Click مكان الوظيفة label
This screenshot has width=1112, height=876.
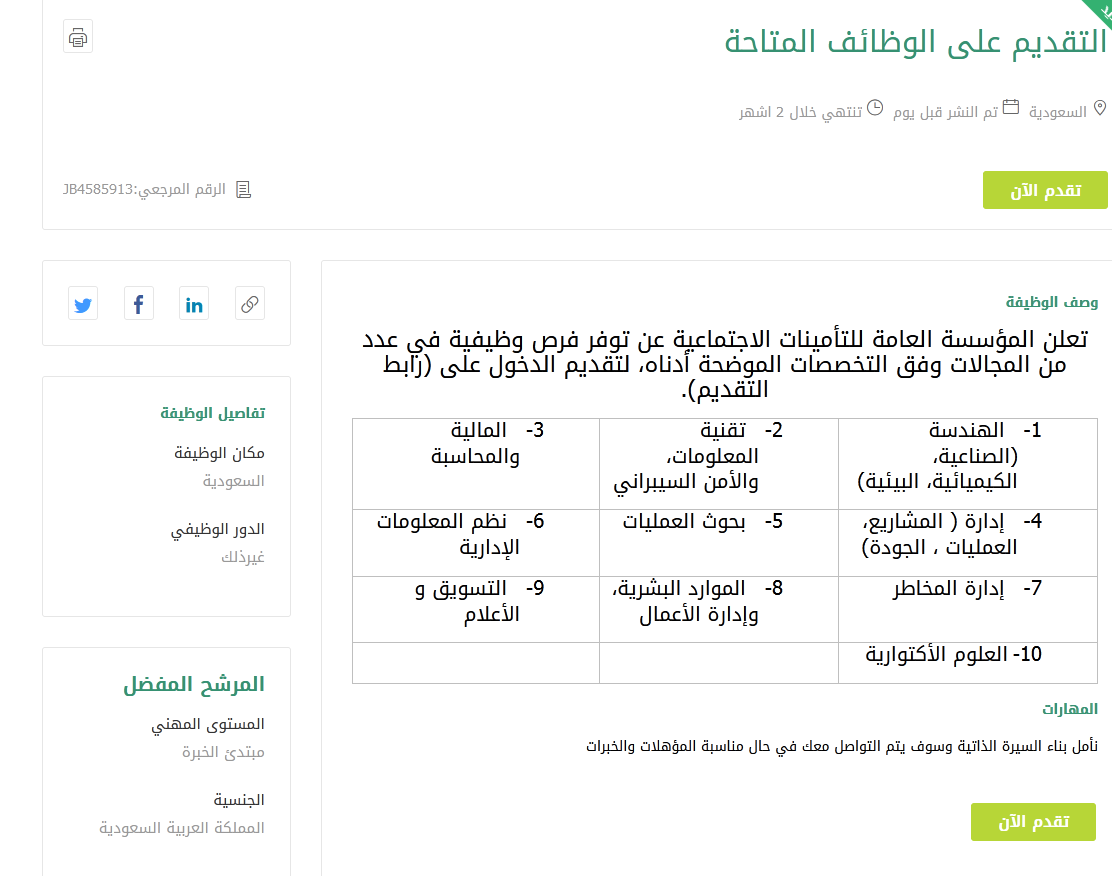pyautogui.click(x=219, y=453)
